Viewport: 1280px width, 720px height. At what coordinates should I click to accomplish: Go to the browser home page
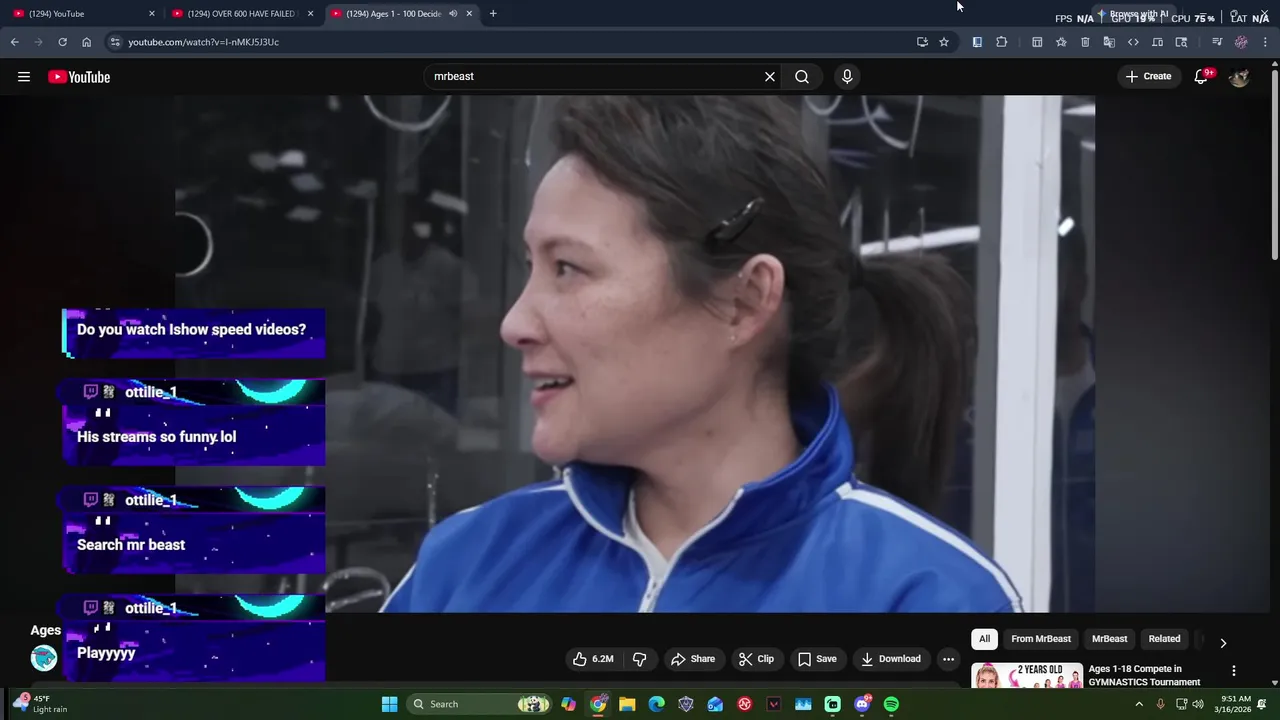[87, 42]
